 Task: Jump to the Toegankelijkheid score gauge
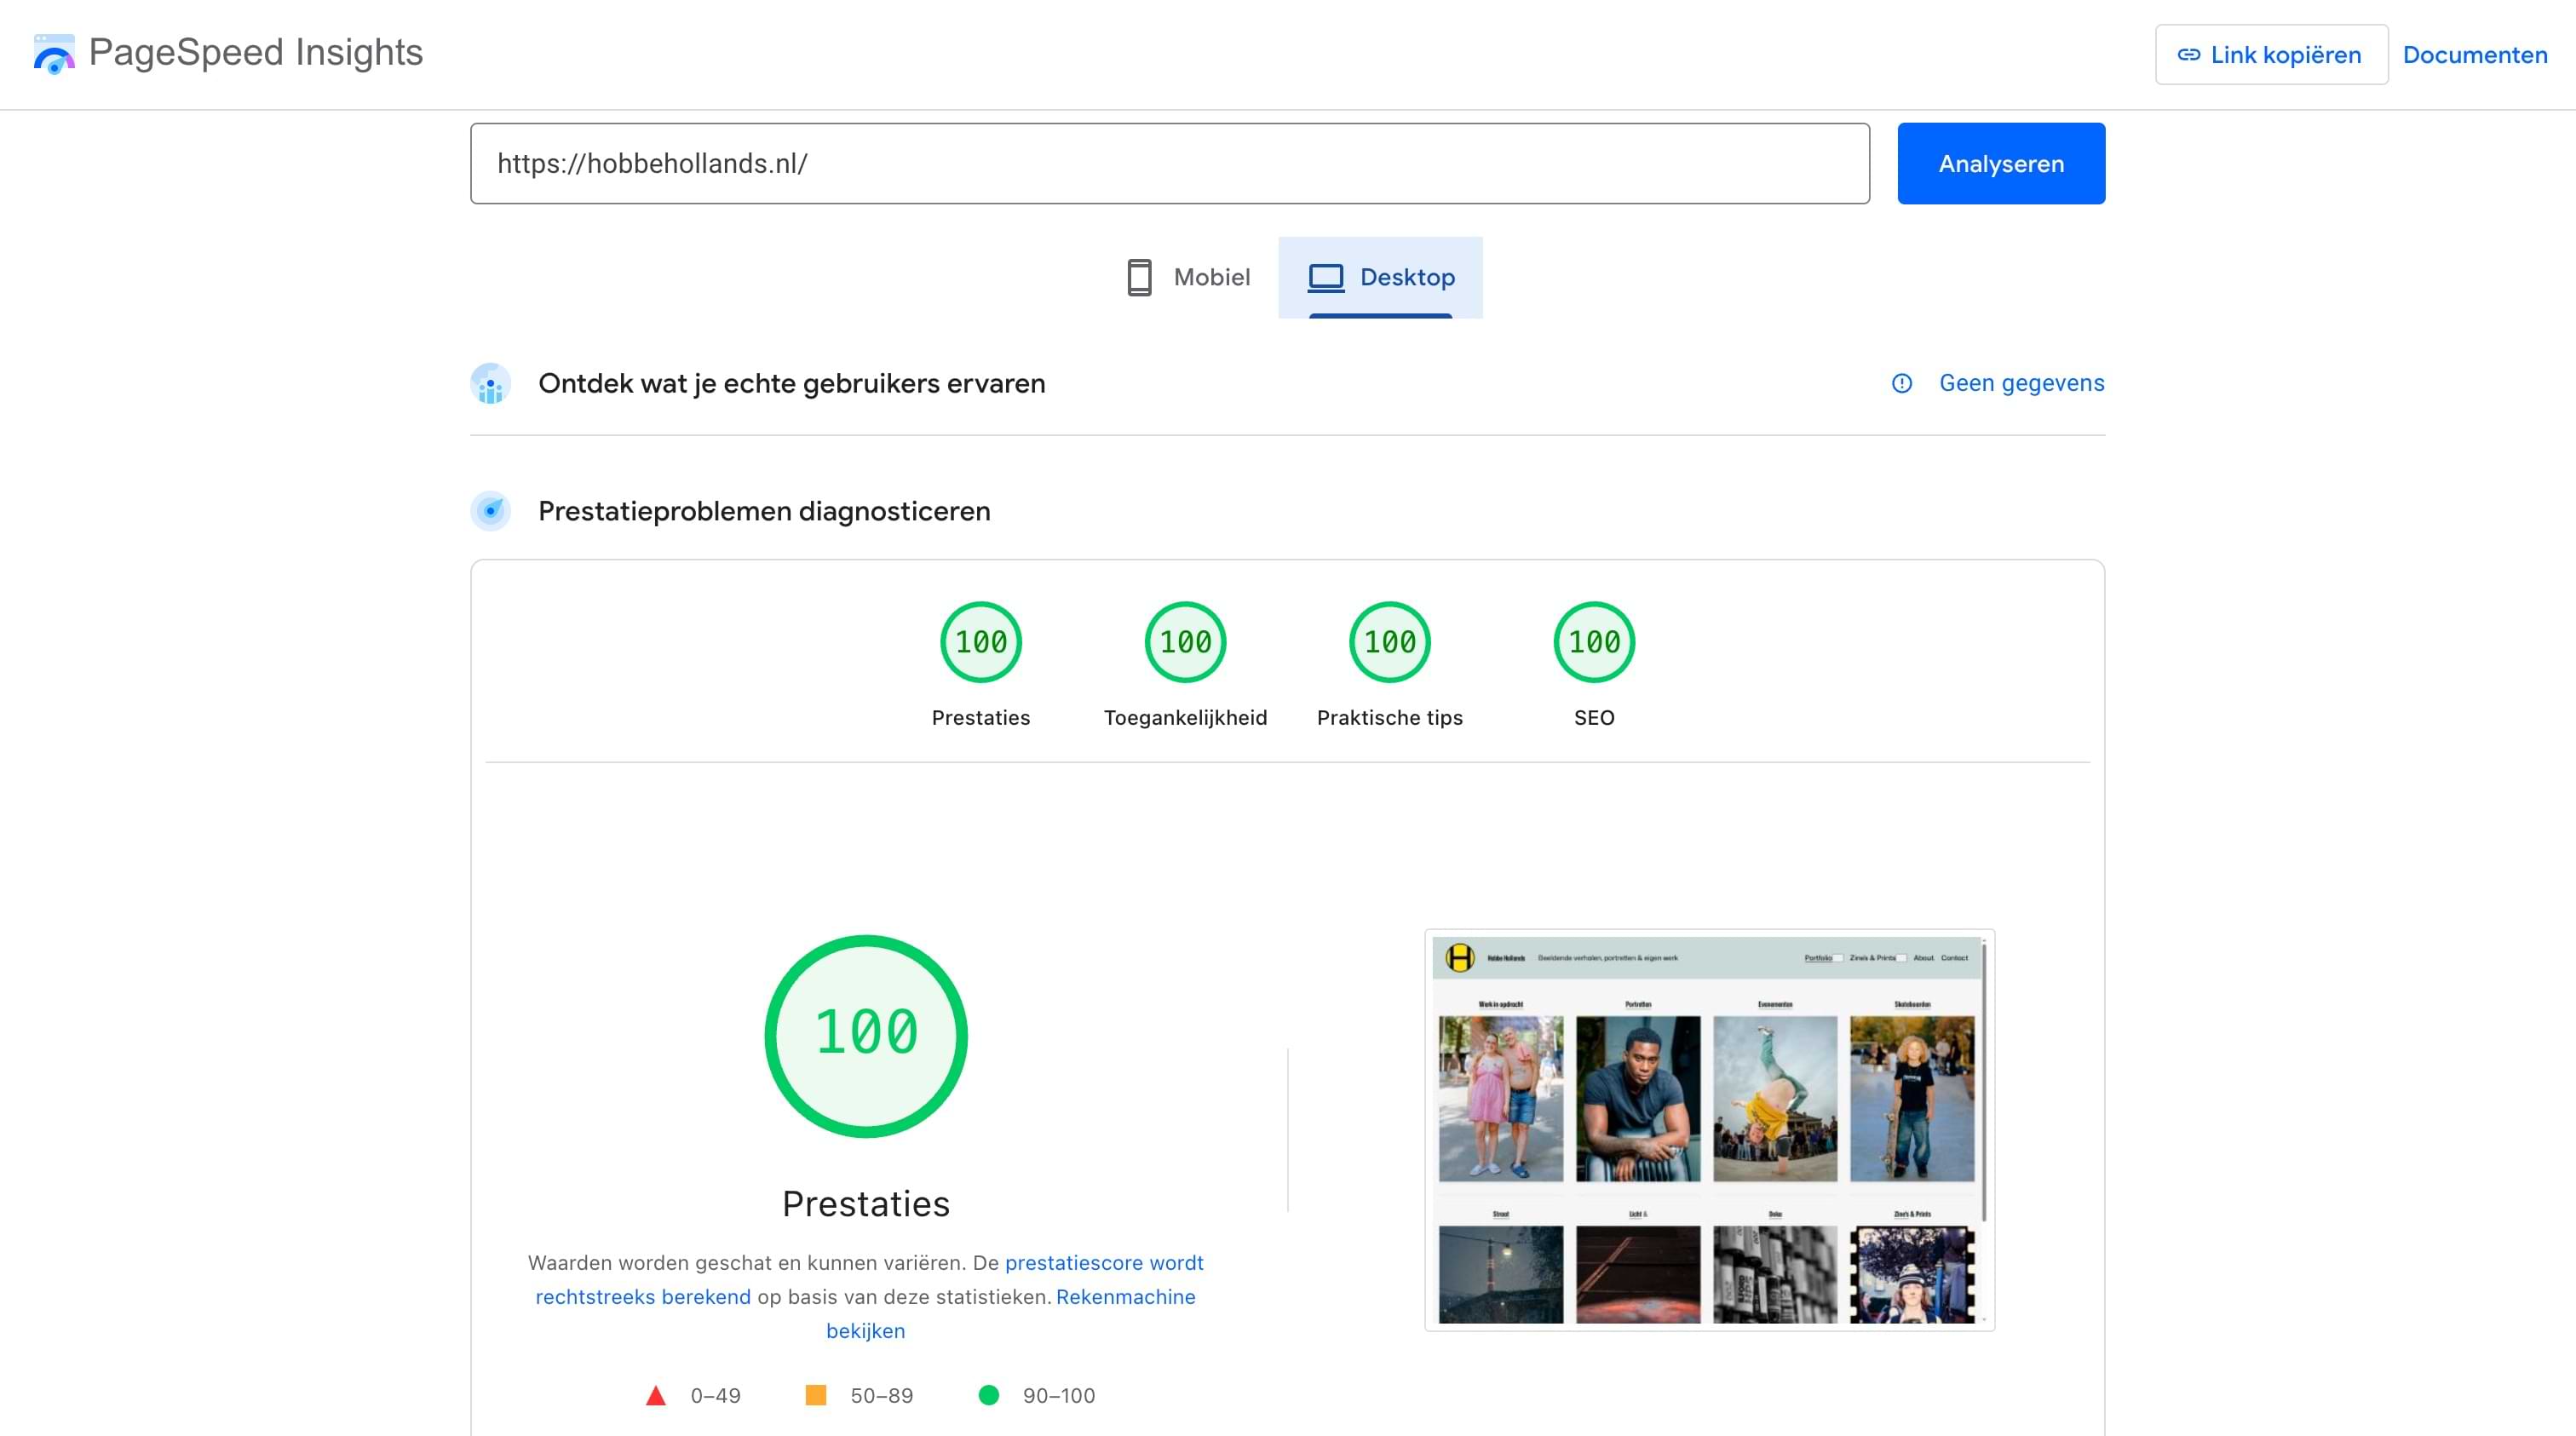coord(1185,642)
